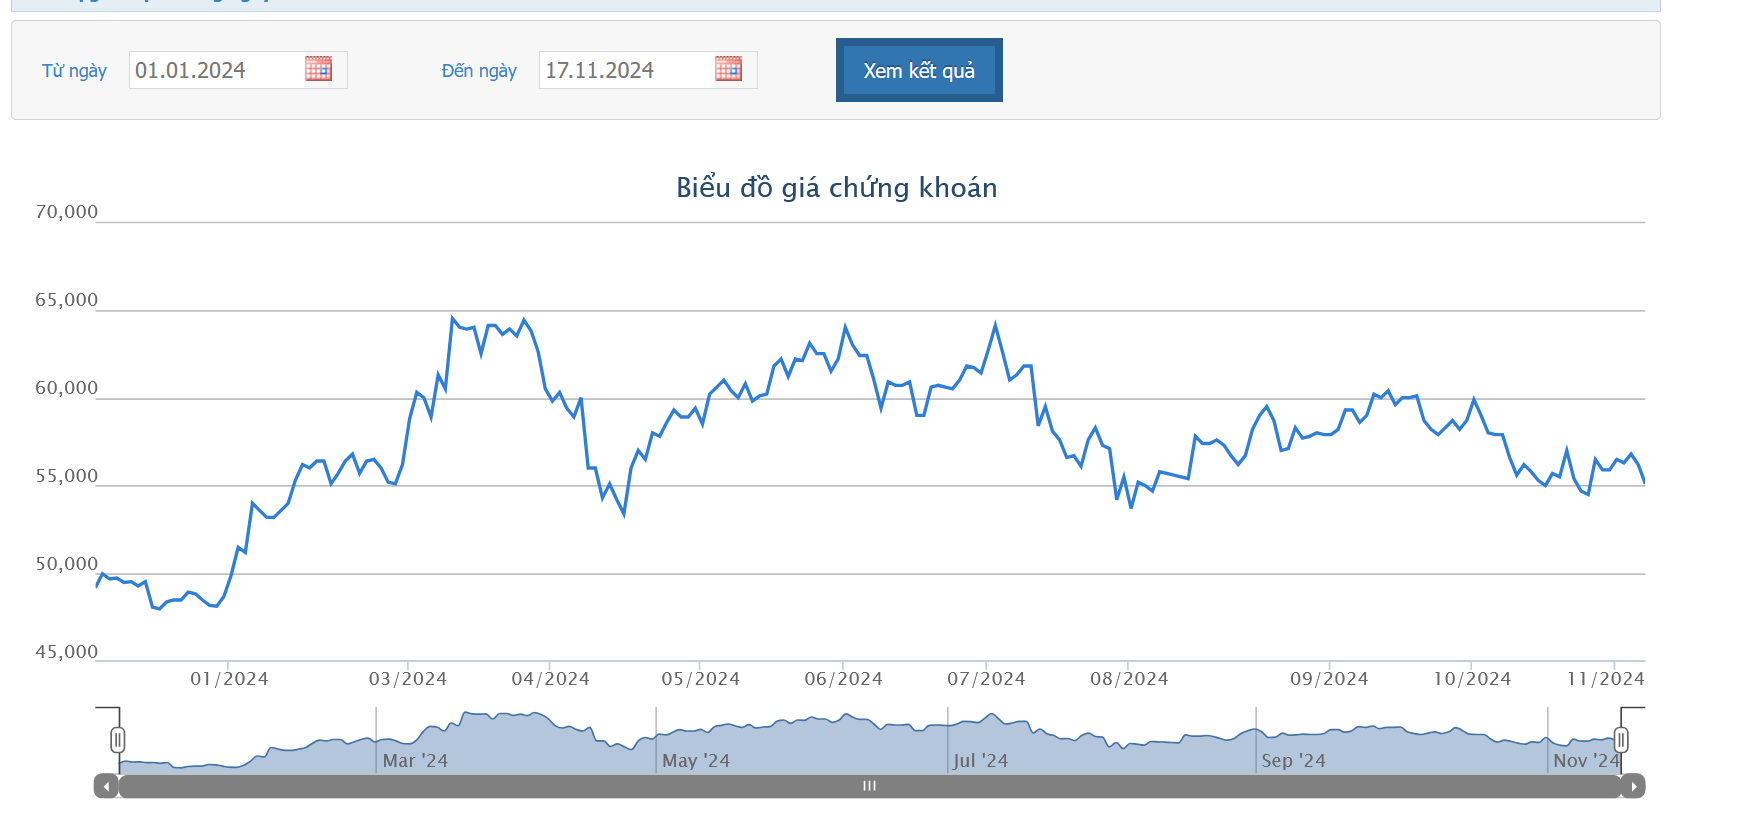
Task: Click the 'Từ ngày' label
Action: pos(74,71)
